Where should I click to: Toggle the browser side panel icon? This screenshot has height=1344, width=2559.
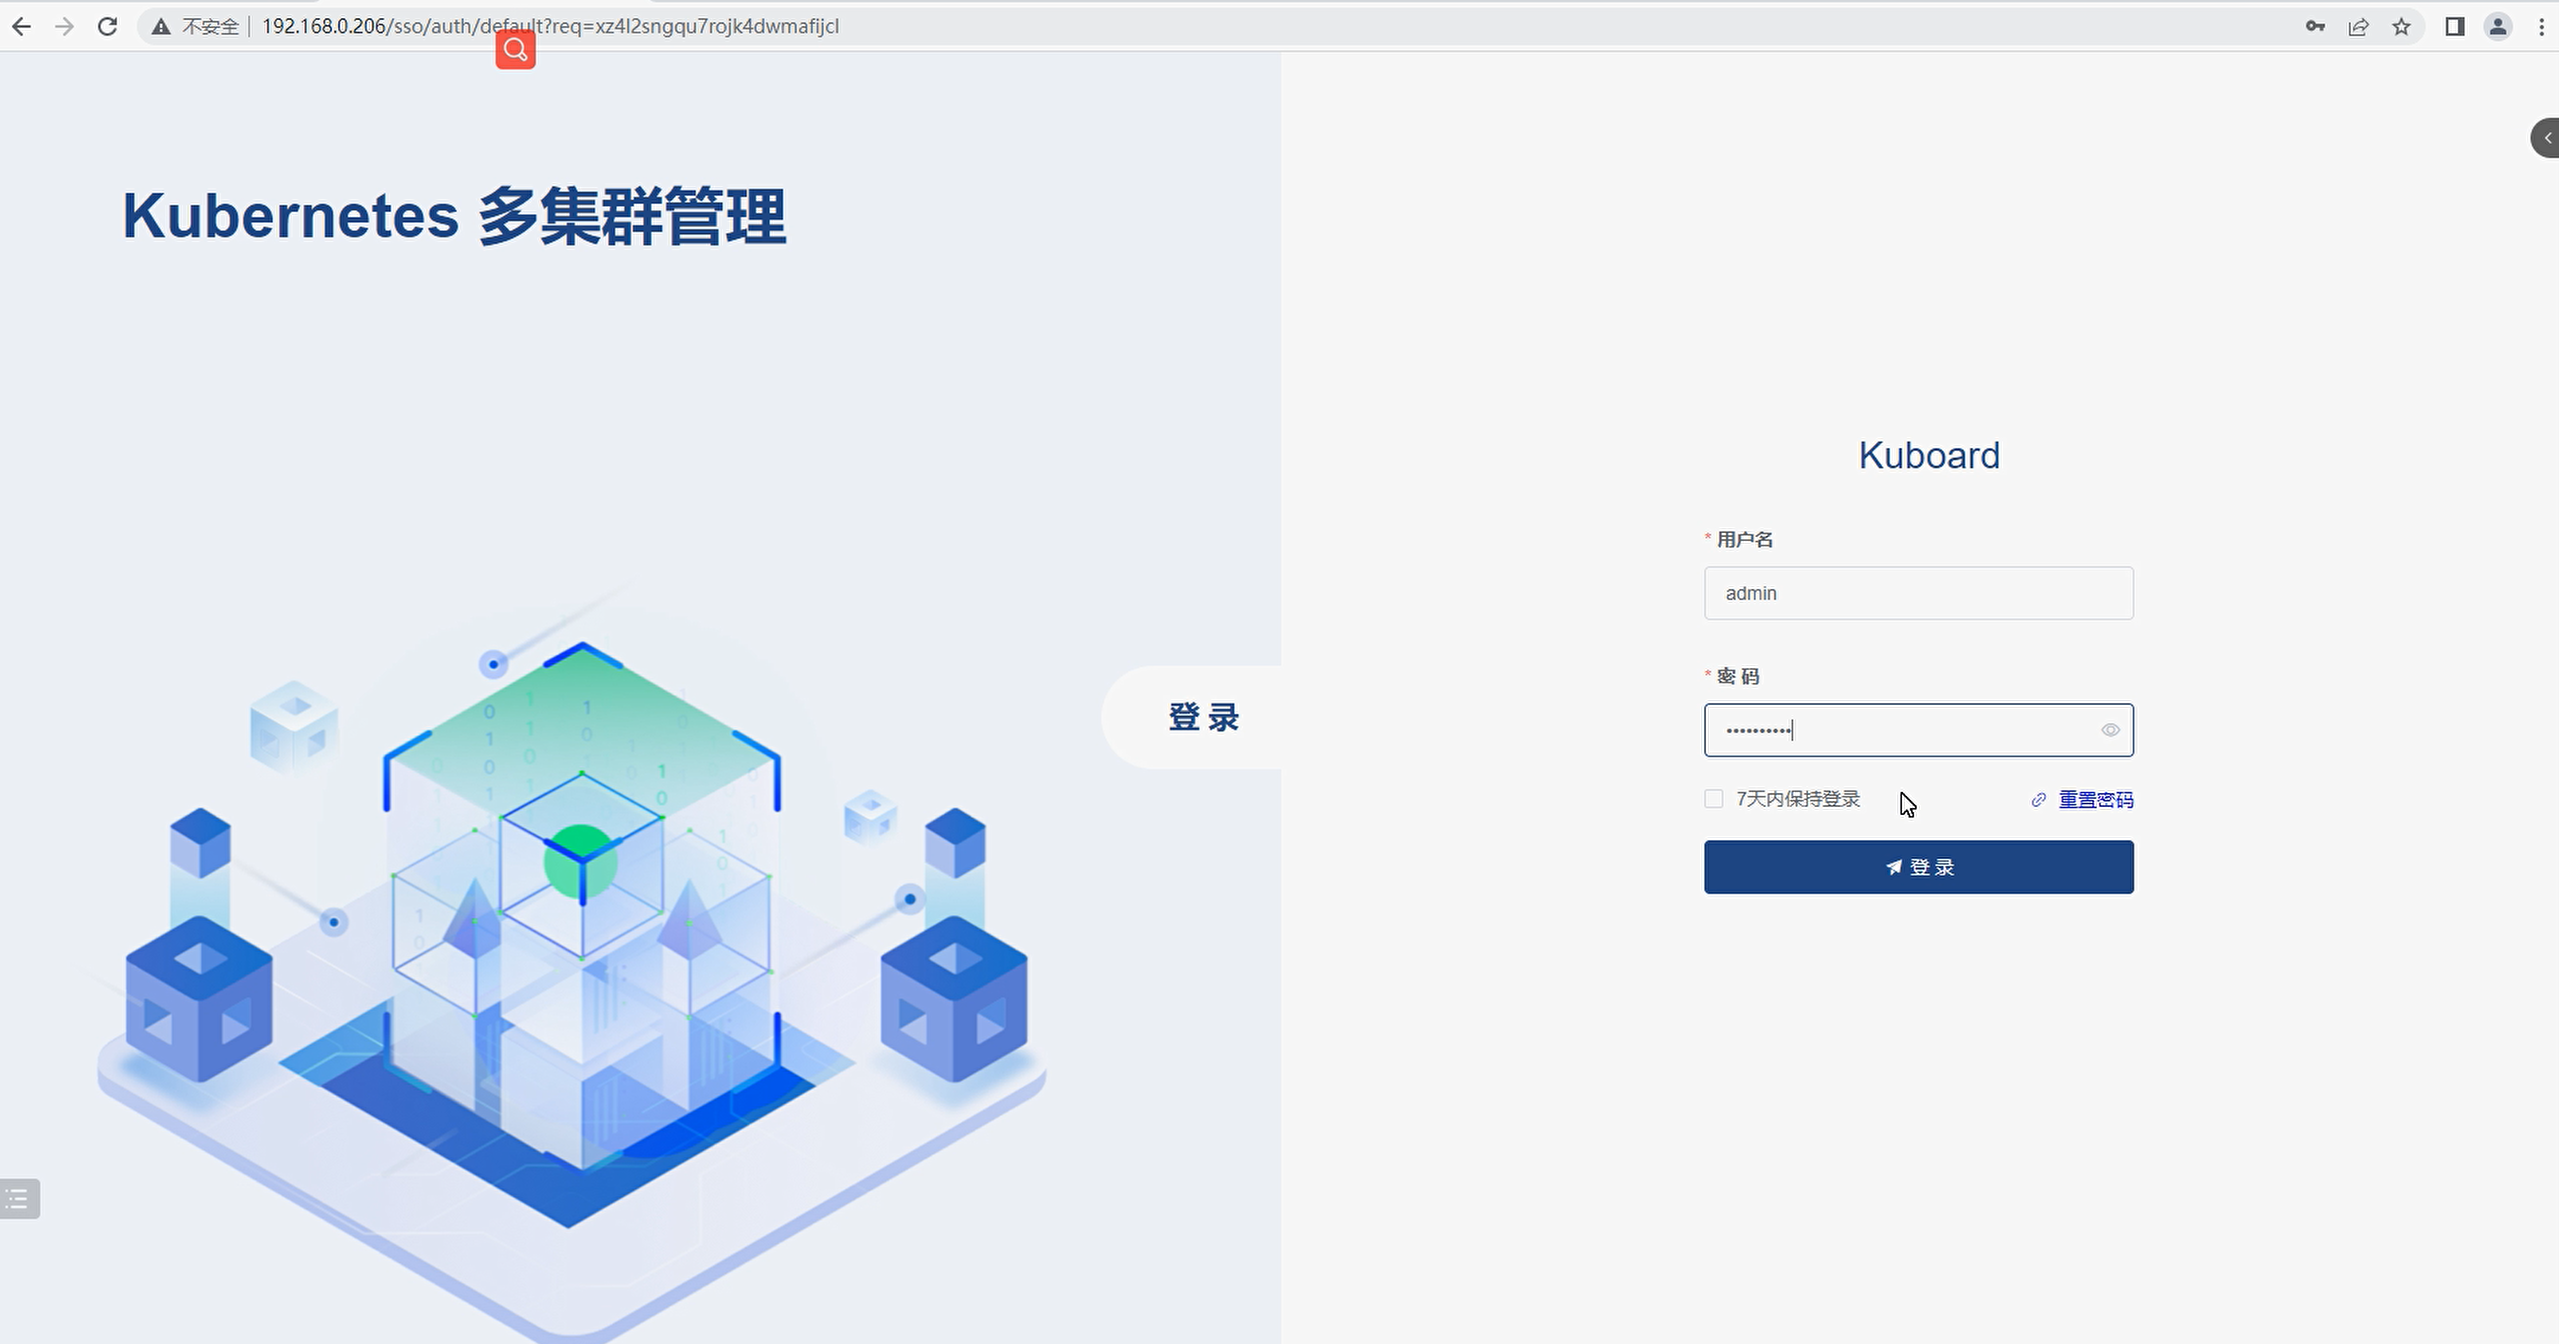(x=2454, y=27)
